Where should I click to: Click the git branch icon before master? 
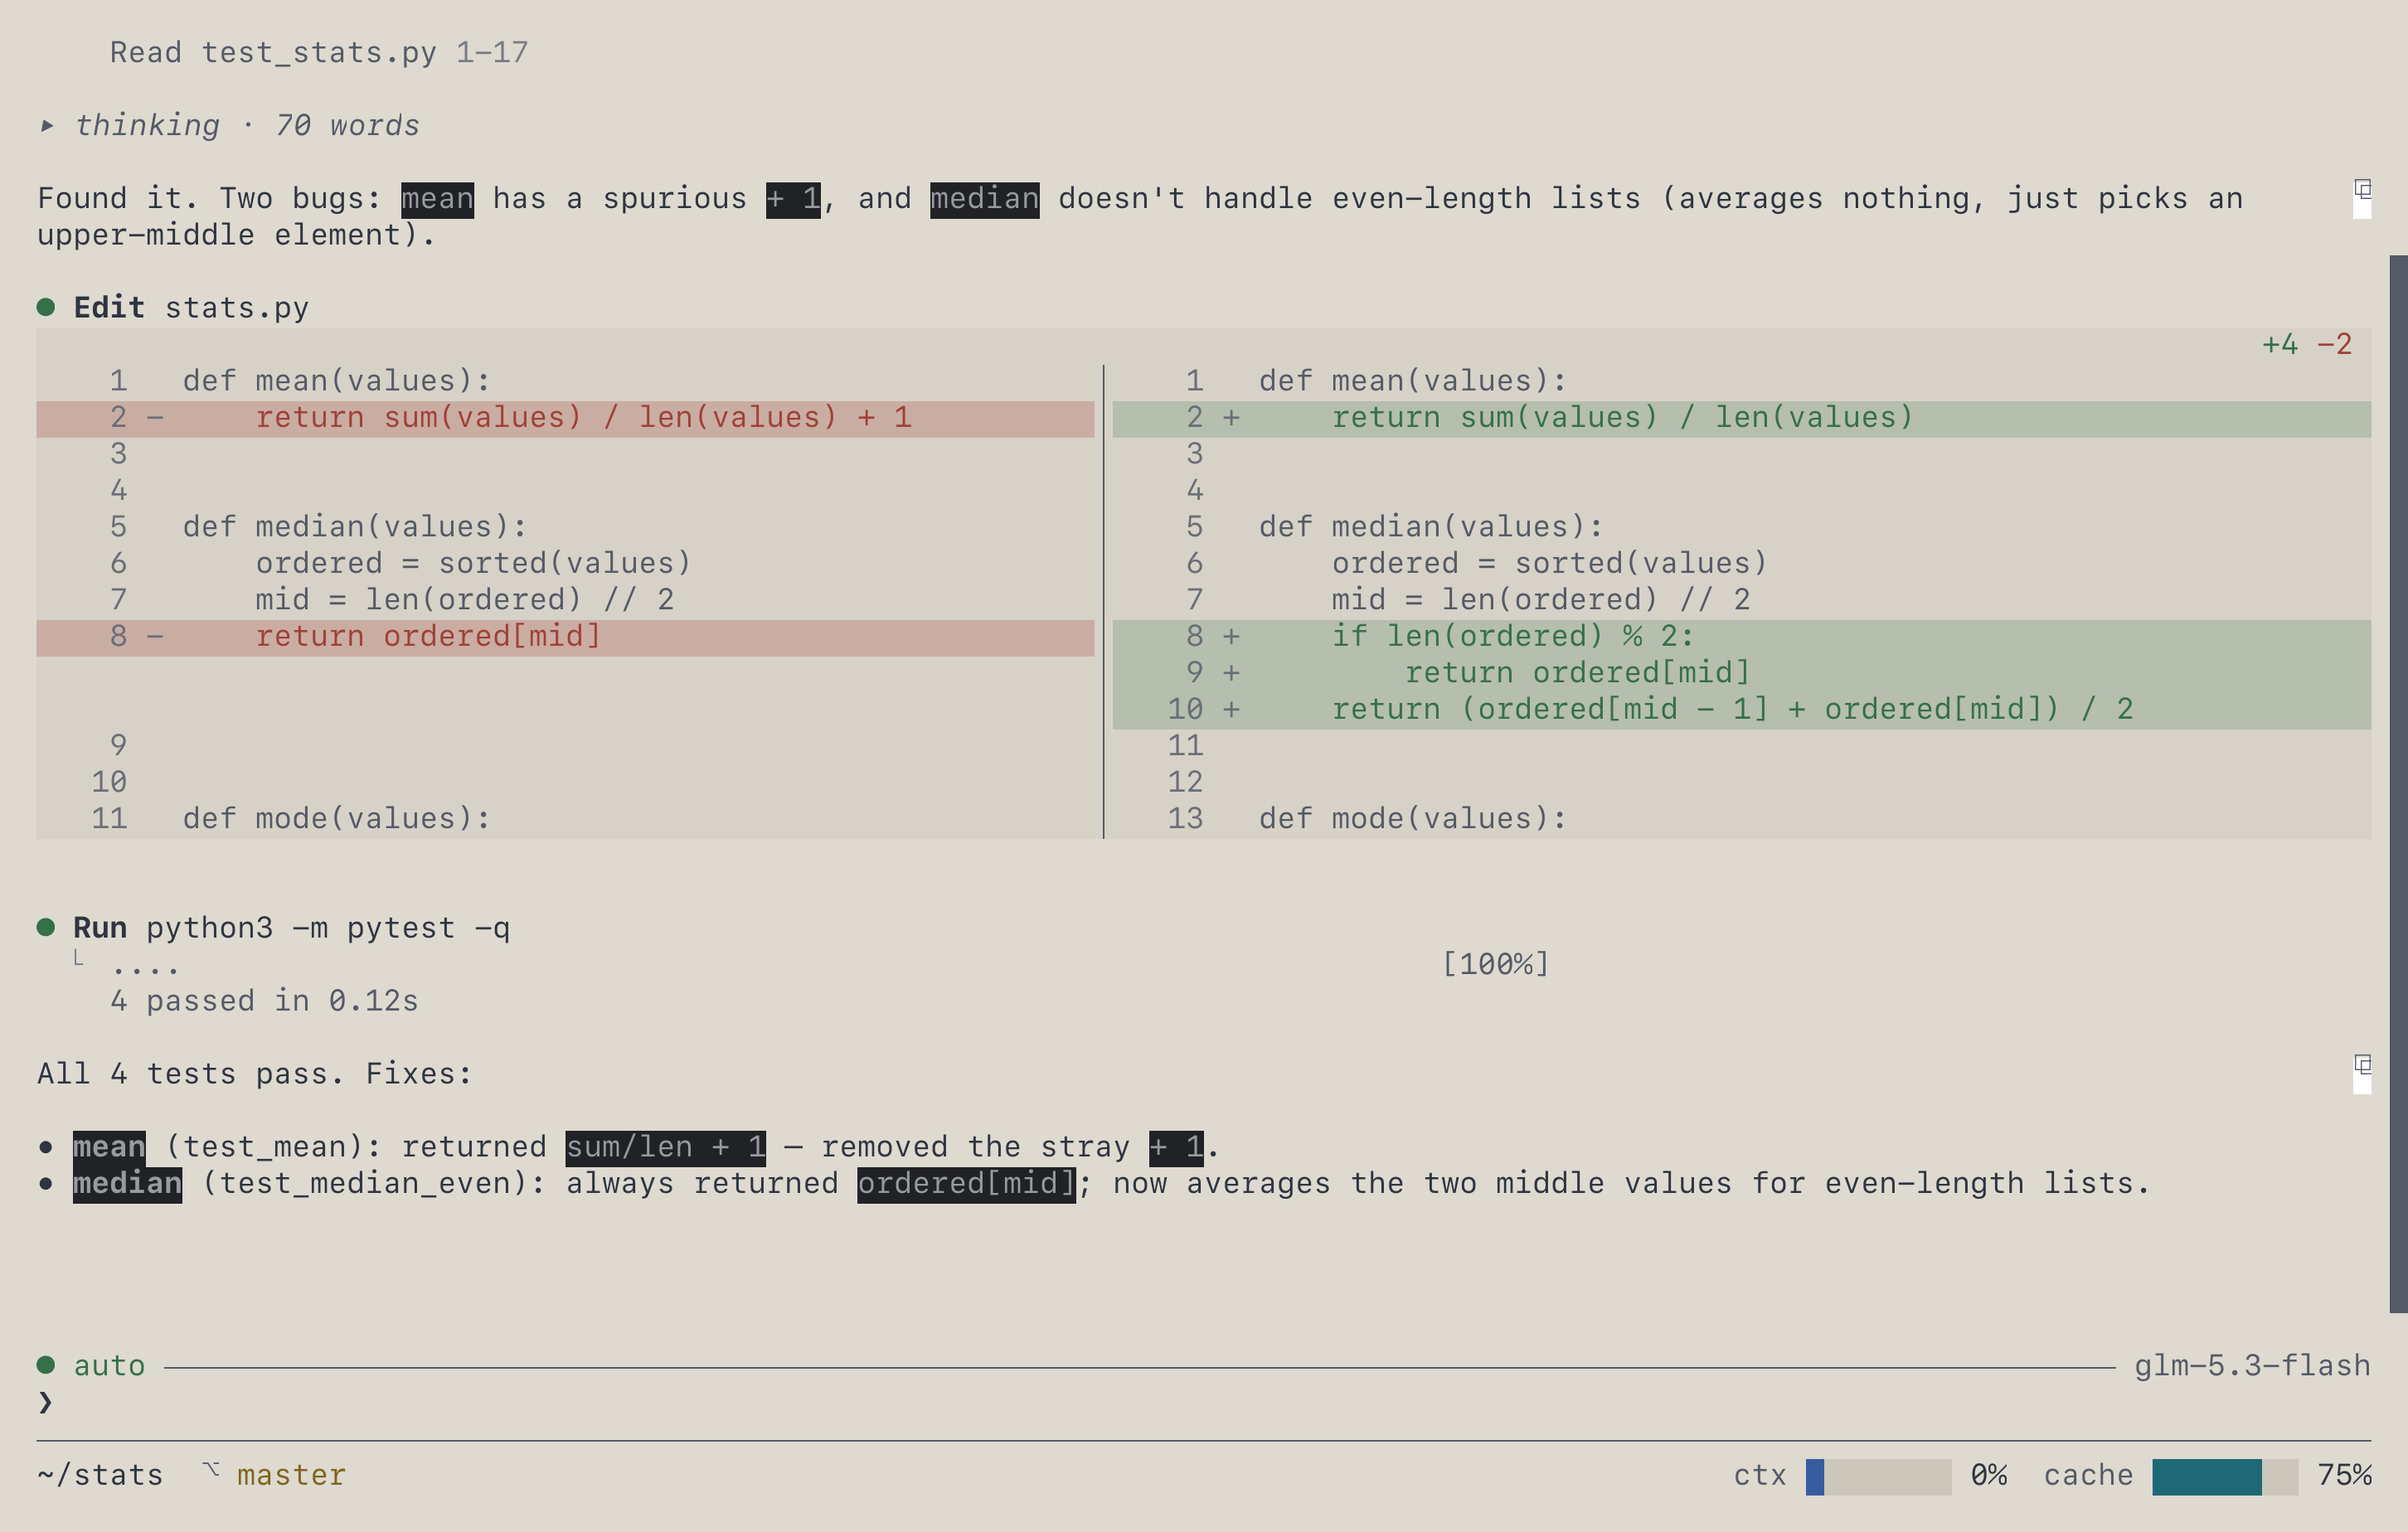click(x=211, y=1470)
